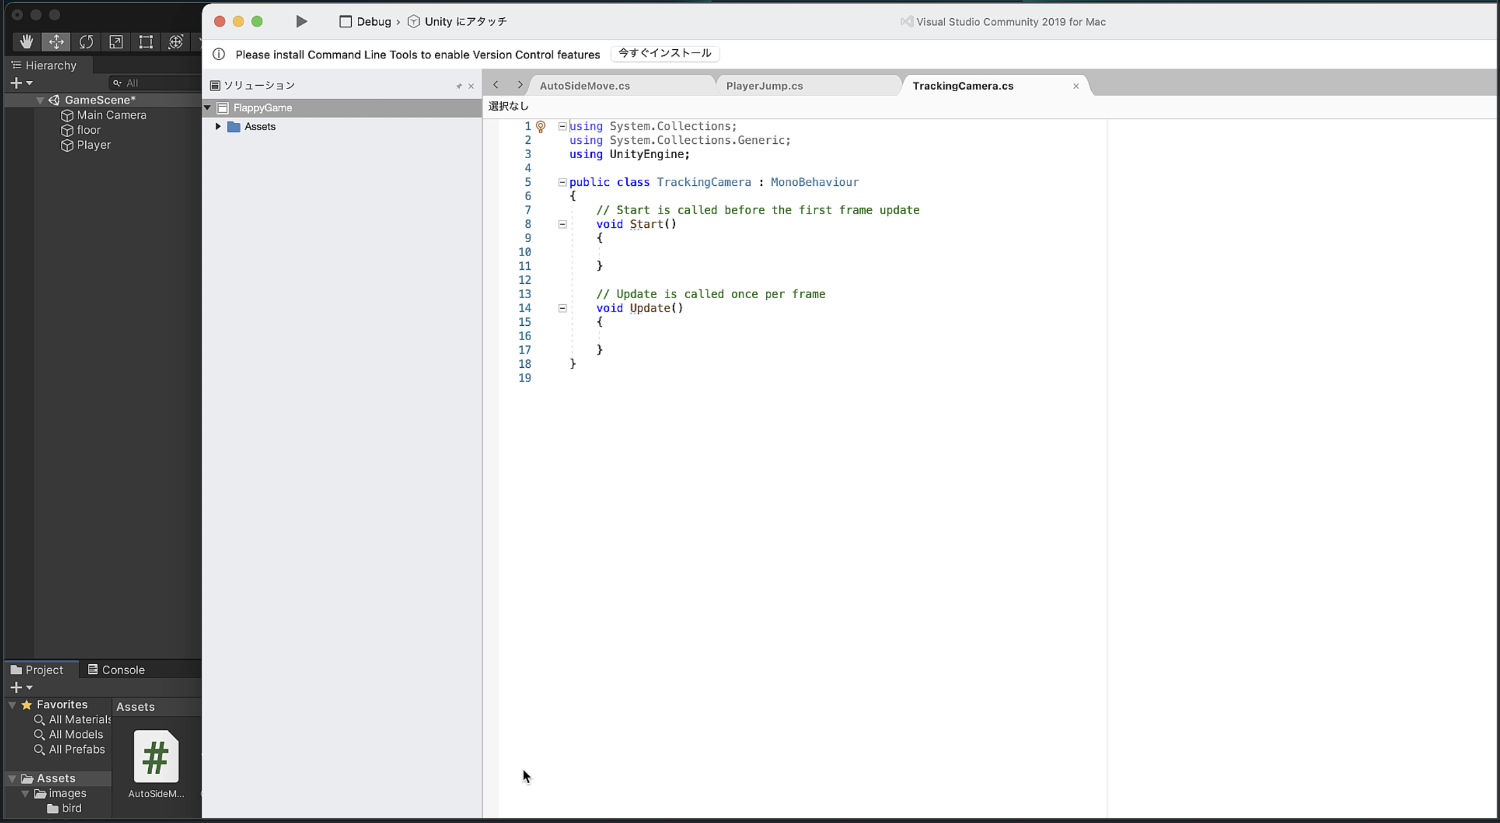Click the 'using UnityEngine;' line
The height and width of the screenshot is (823, 1500).
[x=630, y=154]
